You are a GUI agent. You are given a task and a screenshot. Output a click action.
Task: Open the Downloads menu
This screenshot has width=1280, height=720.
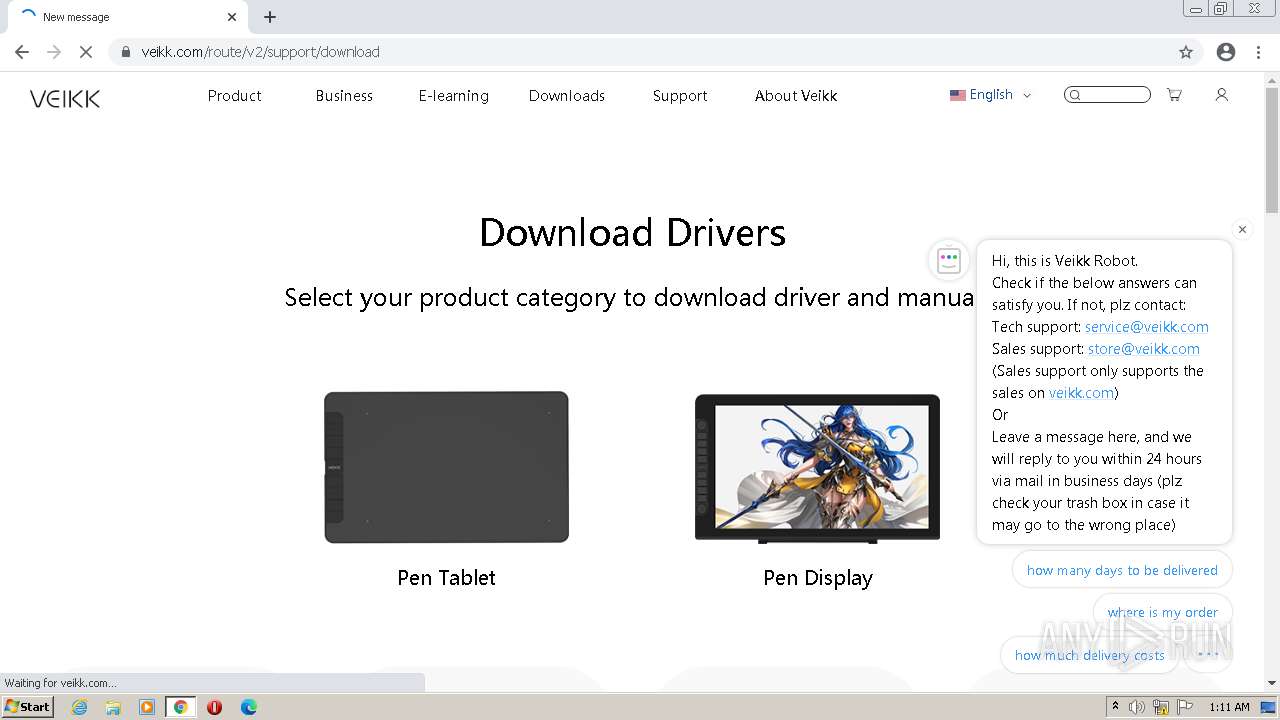[567, 96]
